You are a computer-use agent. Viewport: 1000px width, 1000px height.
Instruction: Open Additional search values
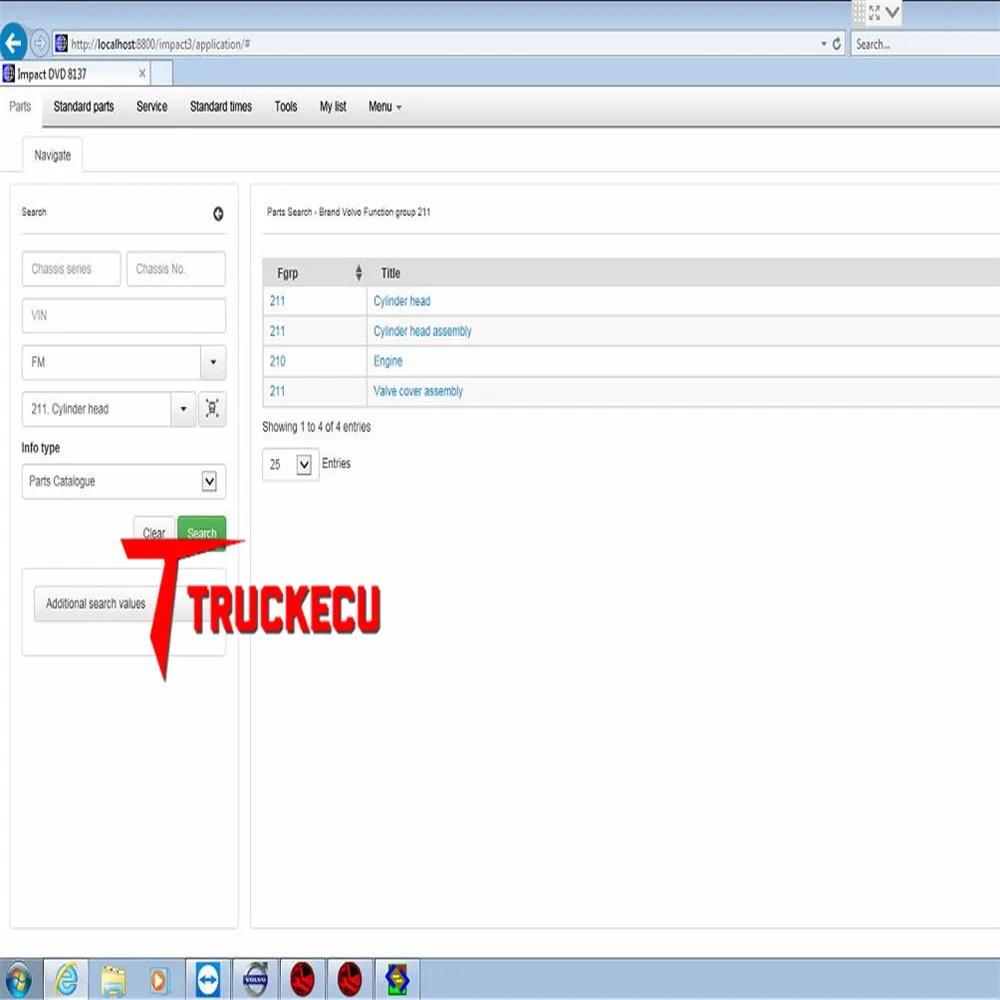click(x=96, y=603)
